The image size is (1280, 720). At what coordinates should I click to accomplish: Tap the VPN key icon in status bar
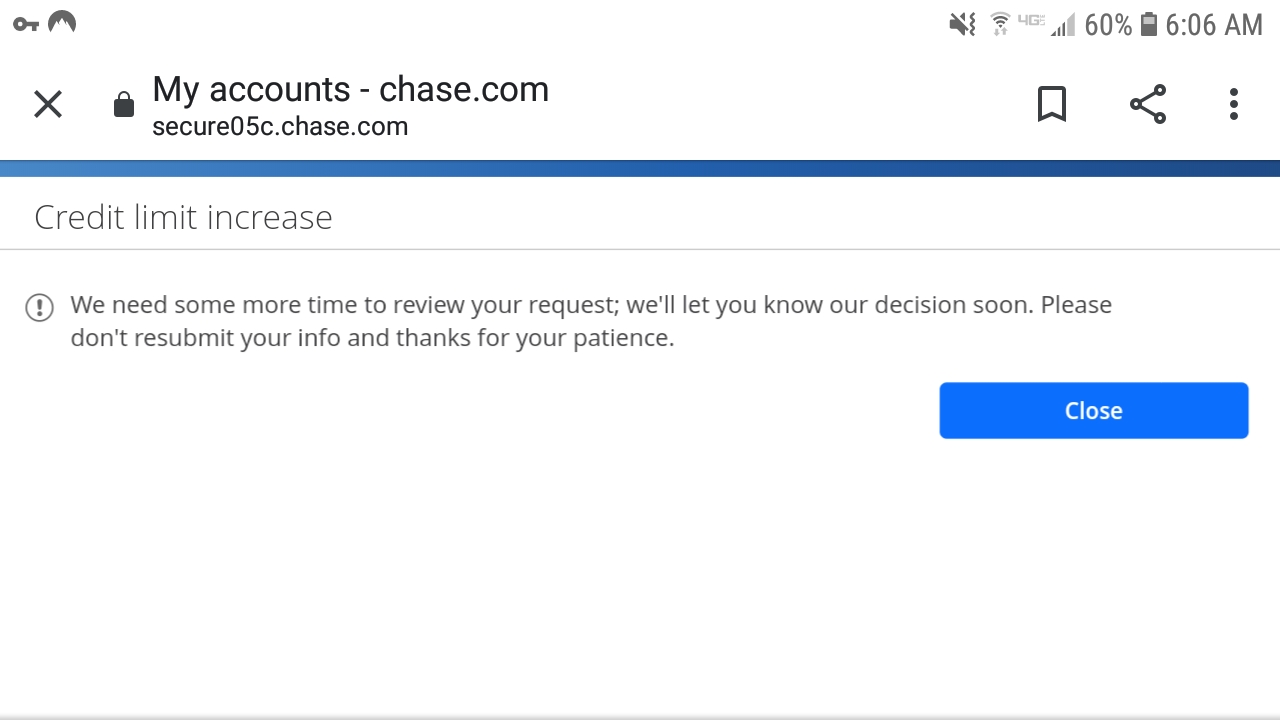[26, 24]
